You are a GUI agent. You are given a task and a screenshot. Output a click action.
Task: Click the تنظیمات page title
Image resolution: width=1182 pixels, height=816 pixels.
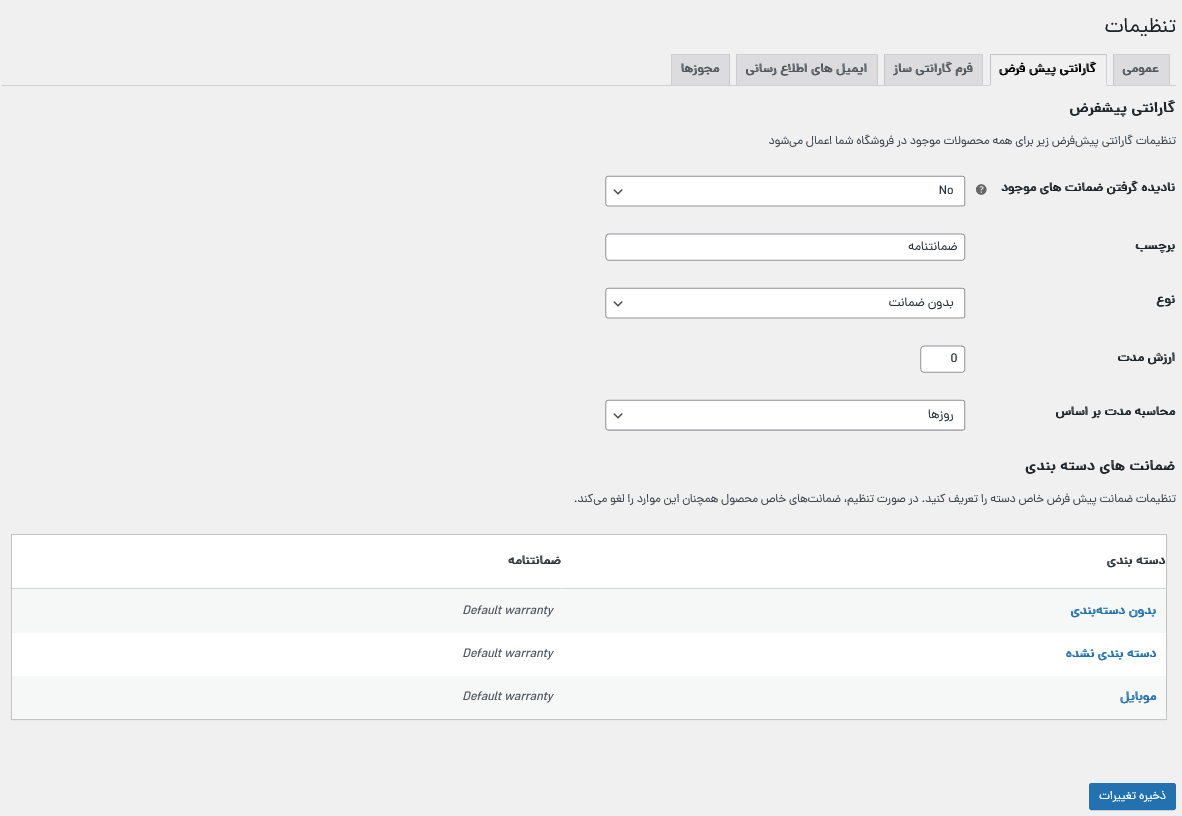tap(1140, 26)
